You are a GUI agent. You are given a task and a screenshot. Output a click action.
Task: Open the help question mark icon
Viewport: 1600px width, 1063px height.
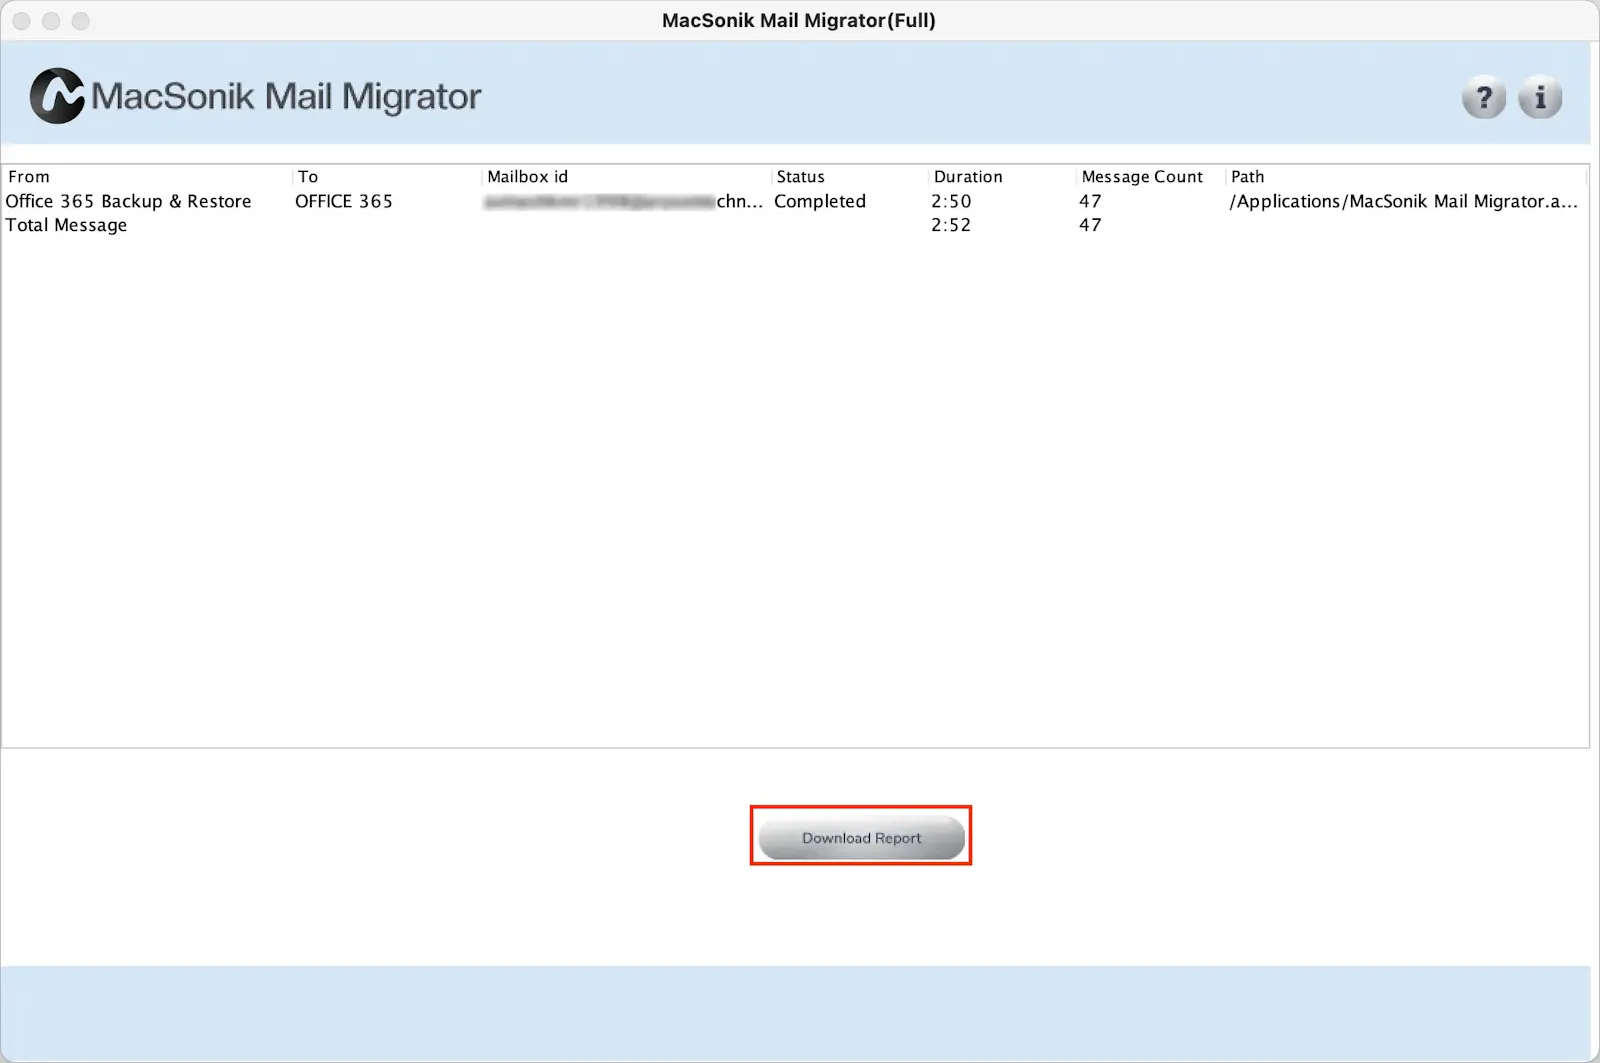click(x=1484, y=97)
